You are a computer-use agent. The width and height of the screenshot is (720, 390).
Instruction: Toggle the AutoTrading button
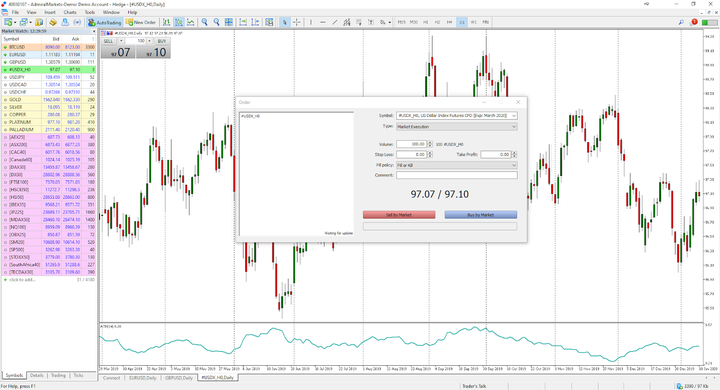coord(104,22)
